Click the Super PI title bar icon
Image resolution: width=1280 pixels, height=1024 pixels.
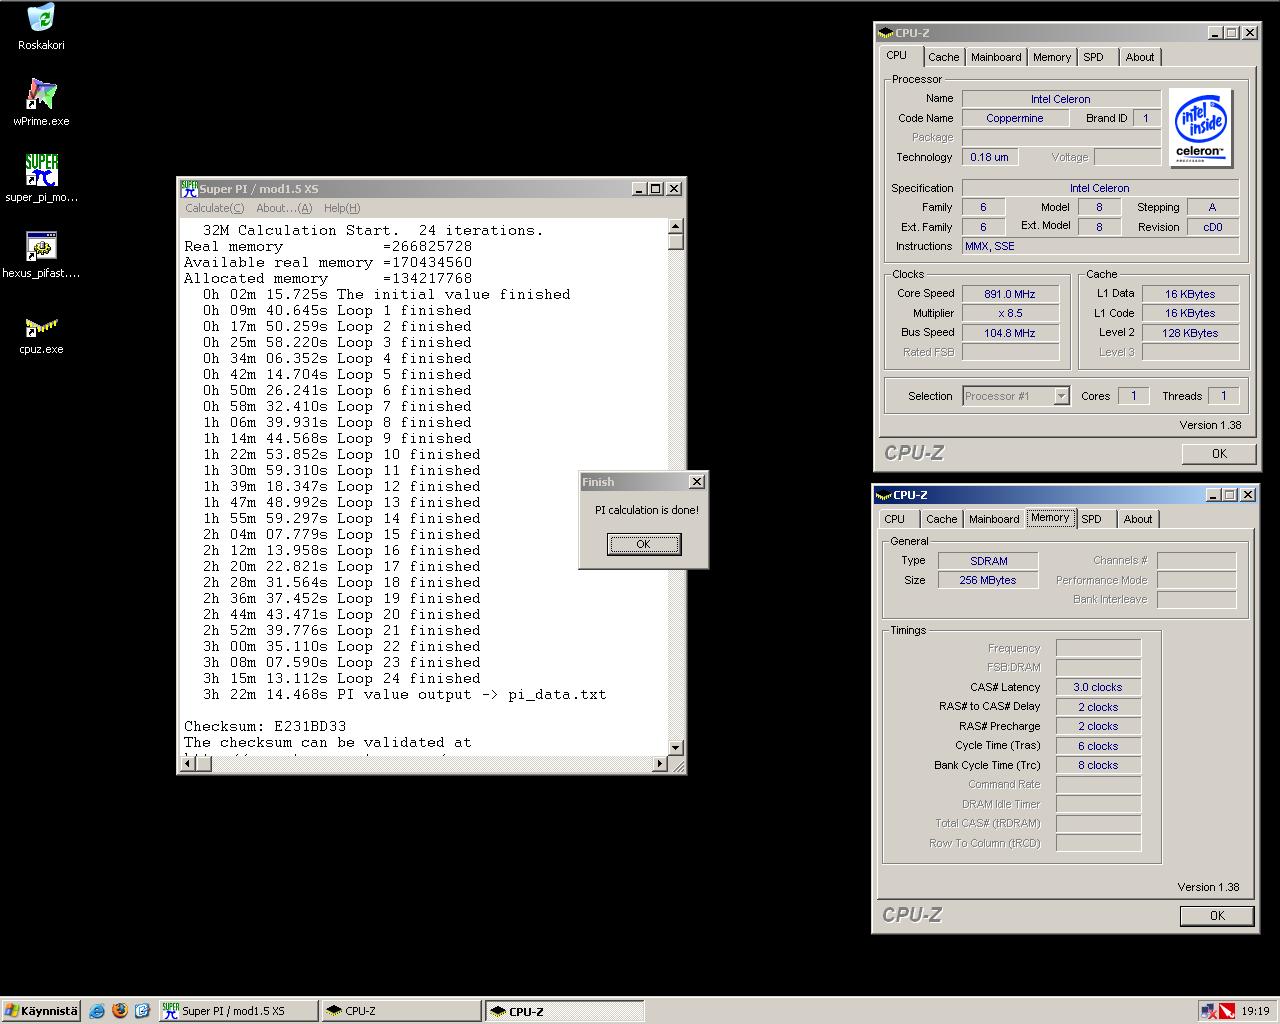coord(189,188)
